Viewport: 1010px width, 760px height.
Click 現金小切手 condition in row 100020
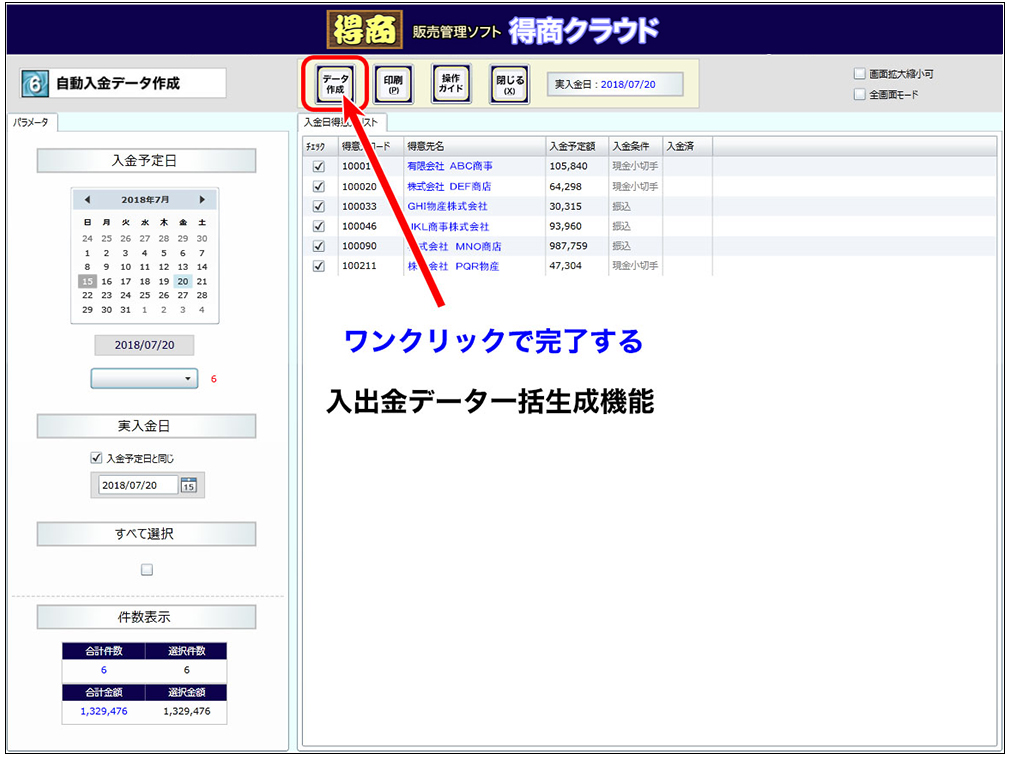coord(634,186)
